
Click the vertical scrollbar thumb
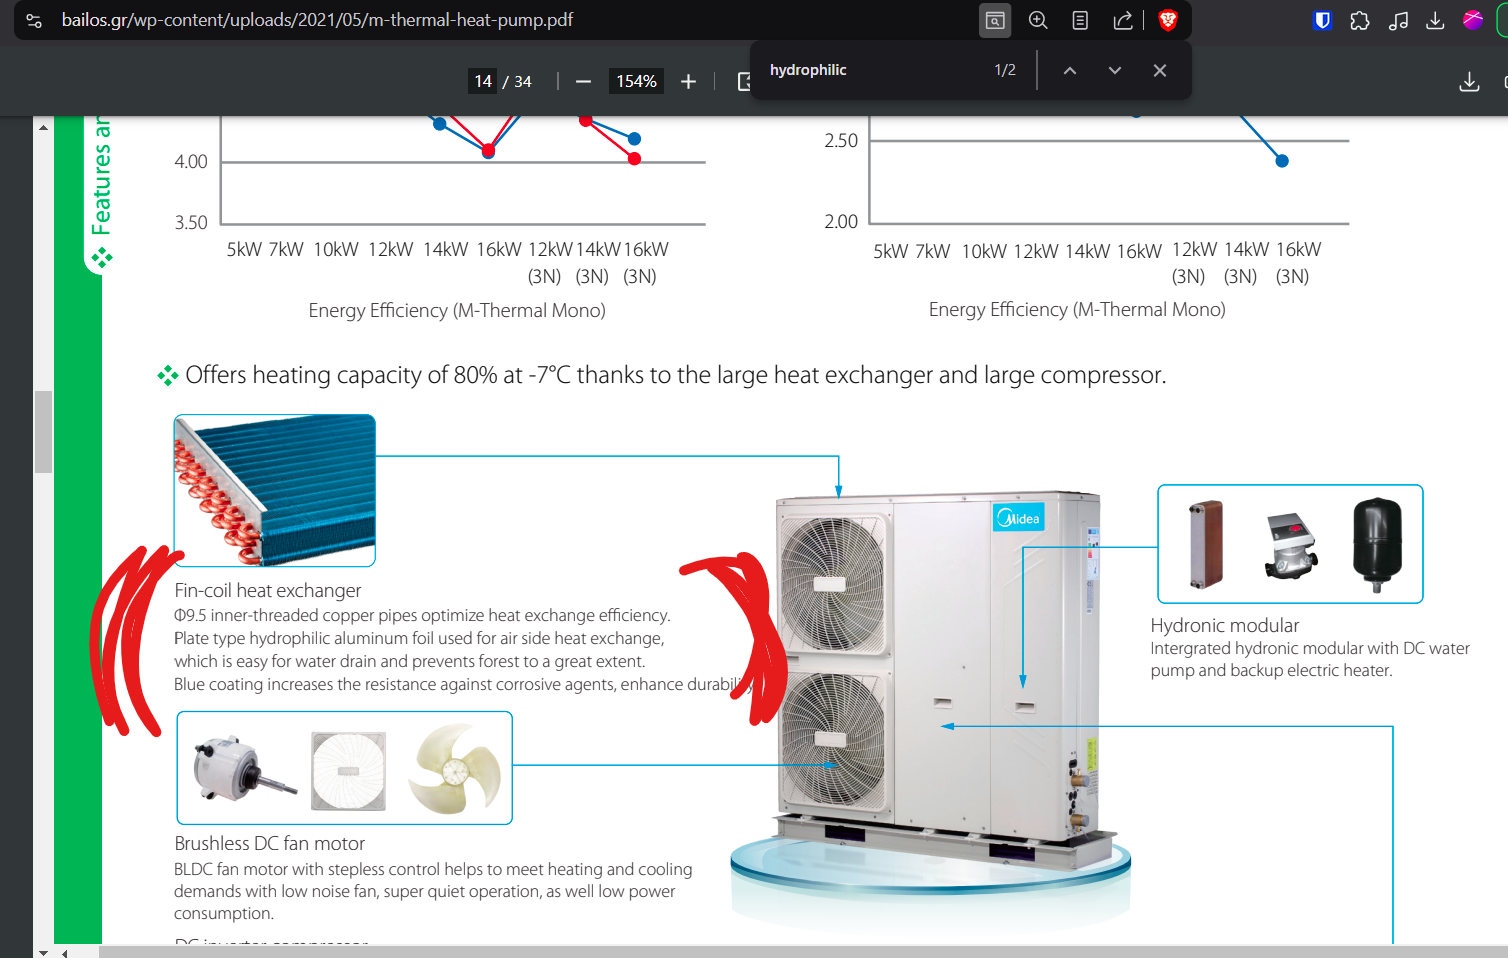43,431
